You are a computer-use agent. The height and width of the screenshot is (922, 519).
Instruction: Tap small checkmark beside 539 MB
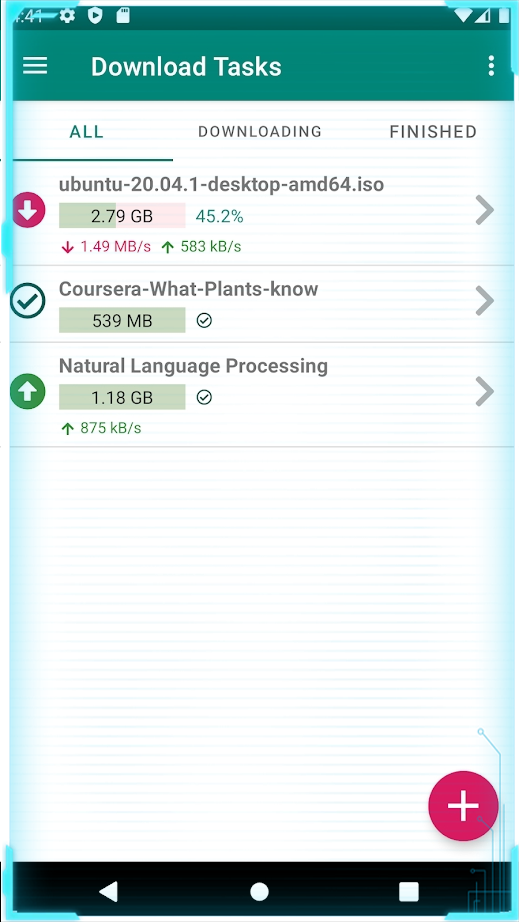click(204, 320)
